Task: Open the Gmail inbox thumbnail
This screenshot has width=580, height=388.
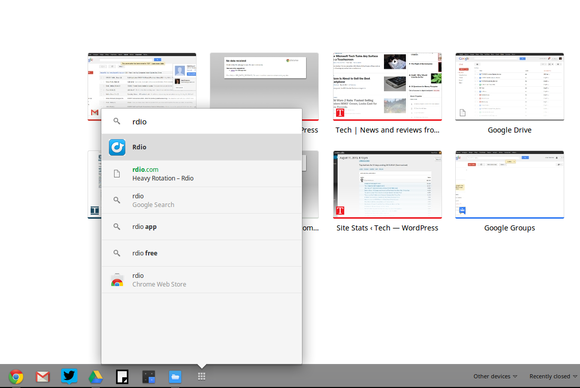Action: coord(142,80)
